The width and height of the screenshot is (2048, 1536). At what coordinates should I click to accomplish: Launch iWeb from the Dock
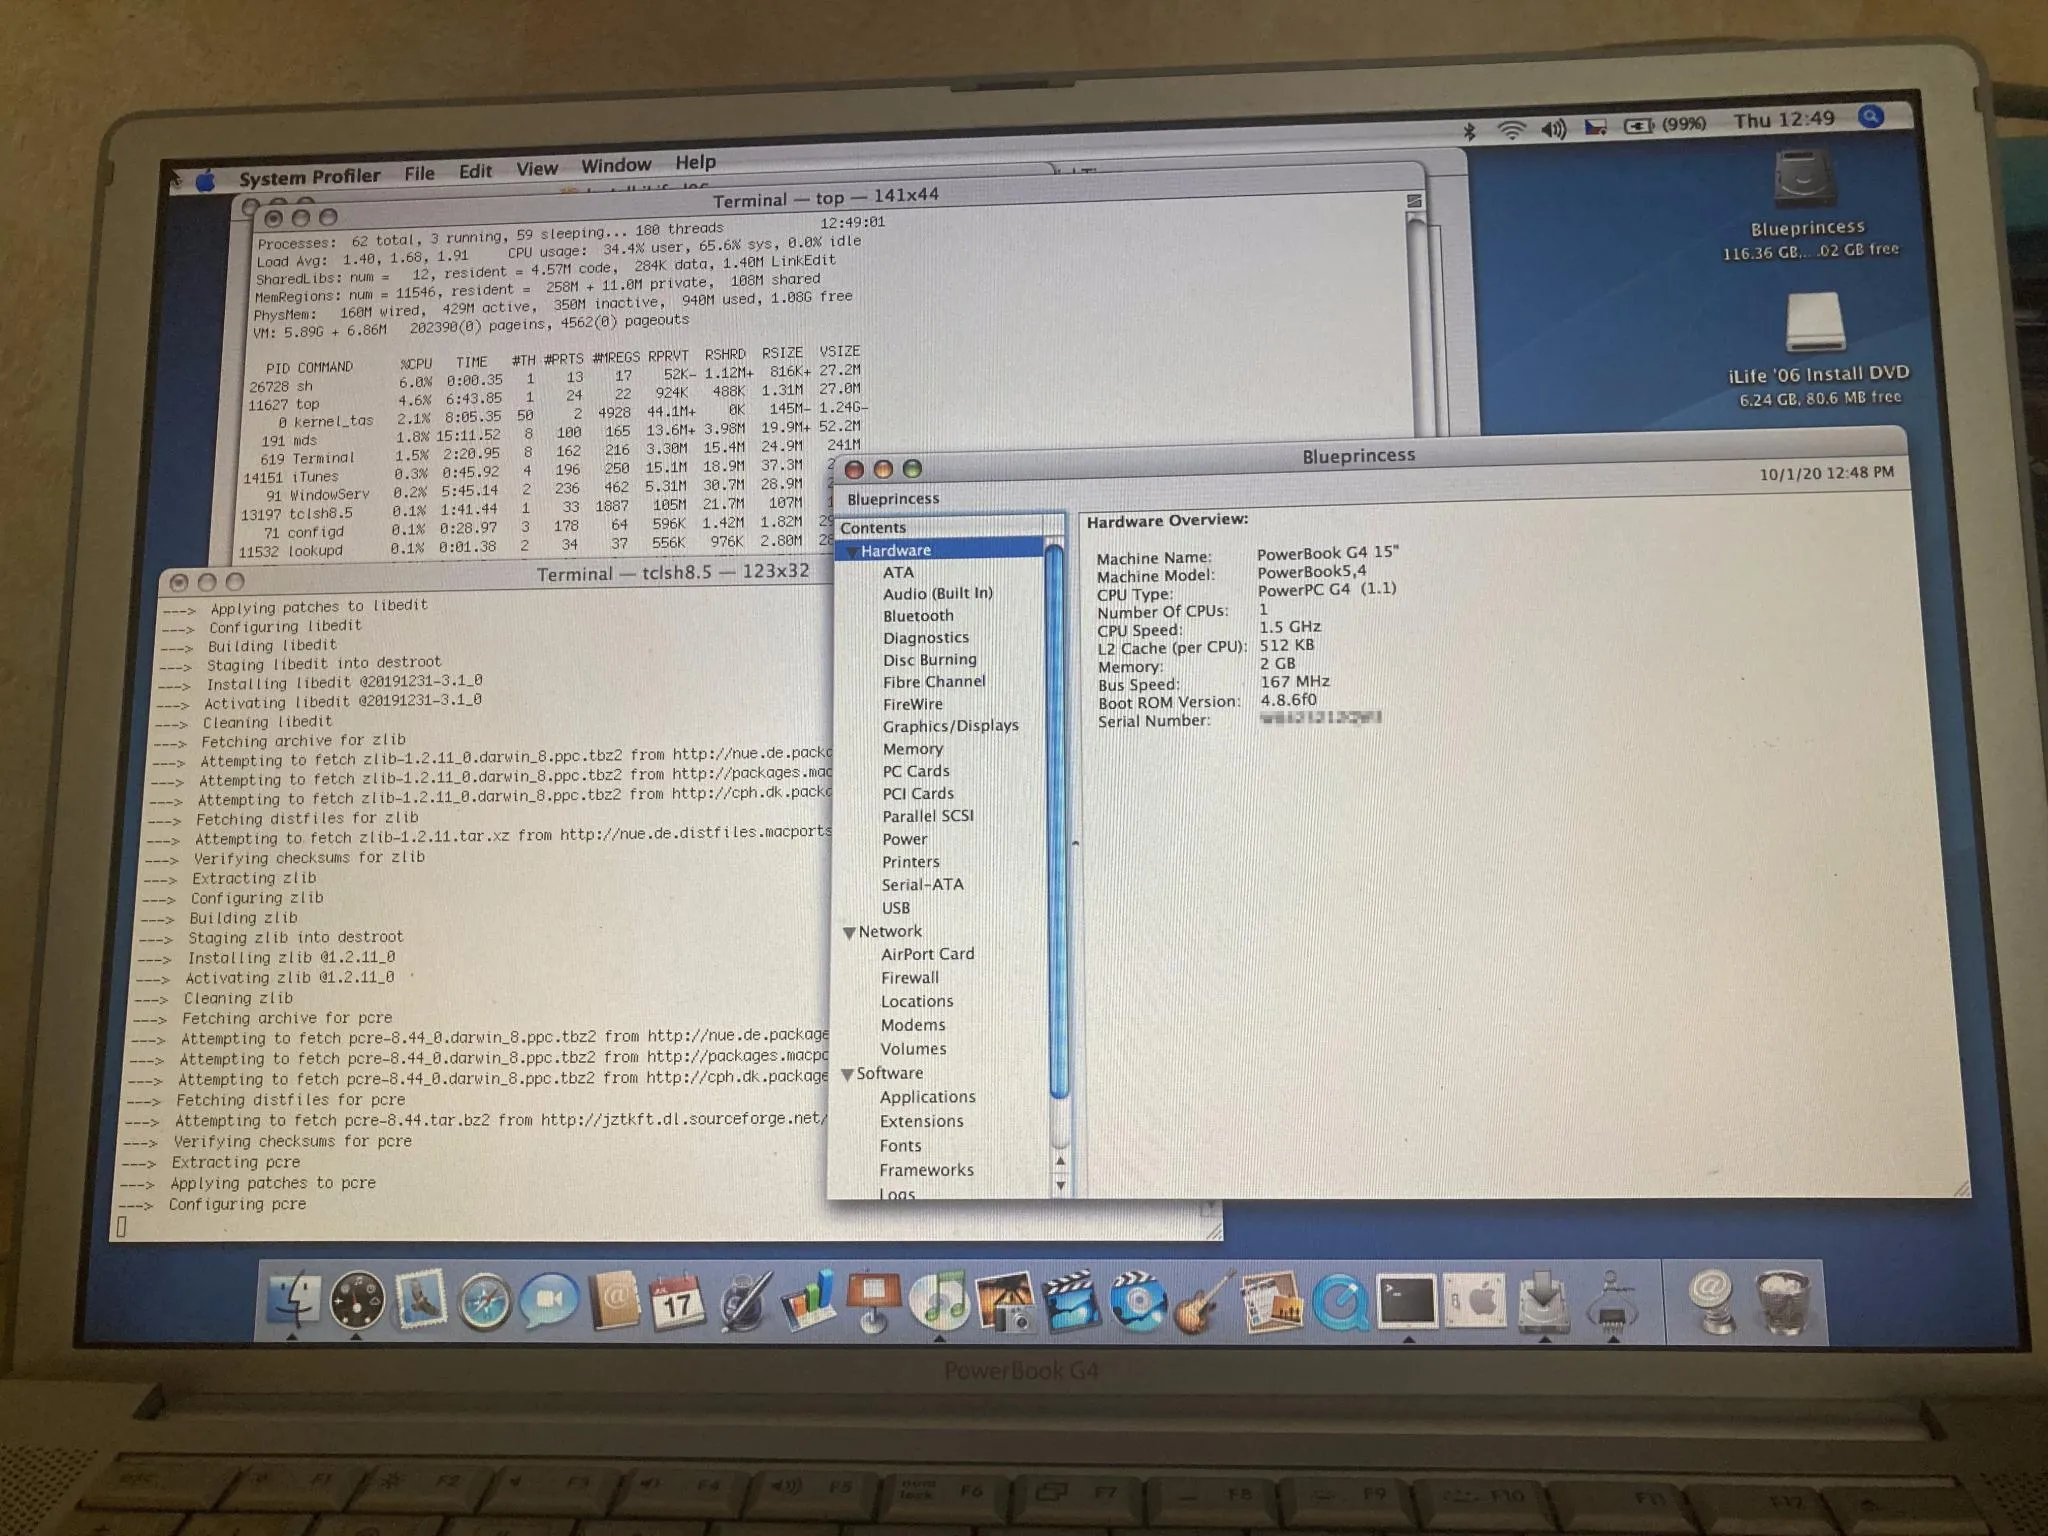pos(1271,1301)
